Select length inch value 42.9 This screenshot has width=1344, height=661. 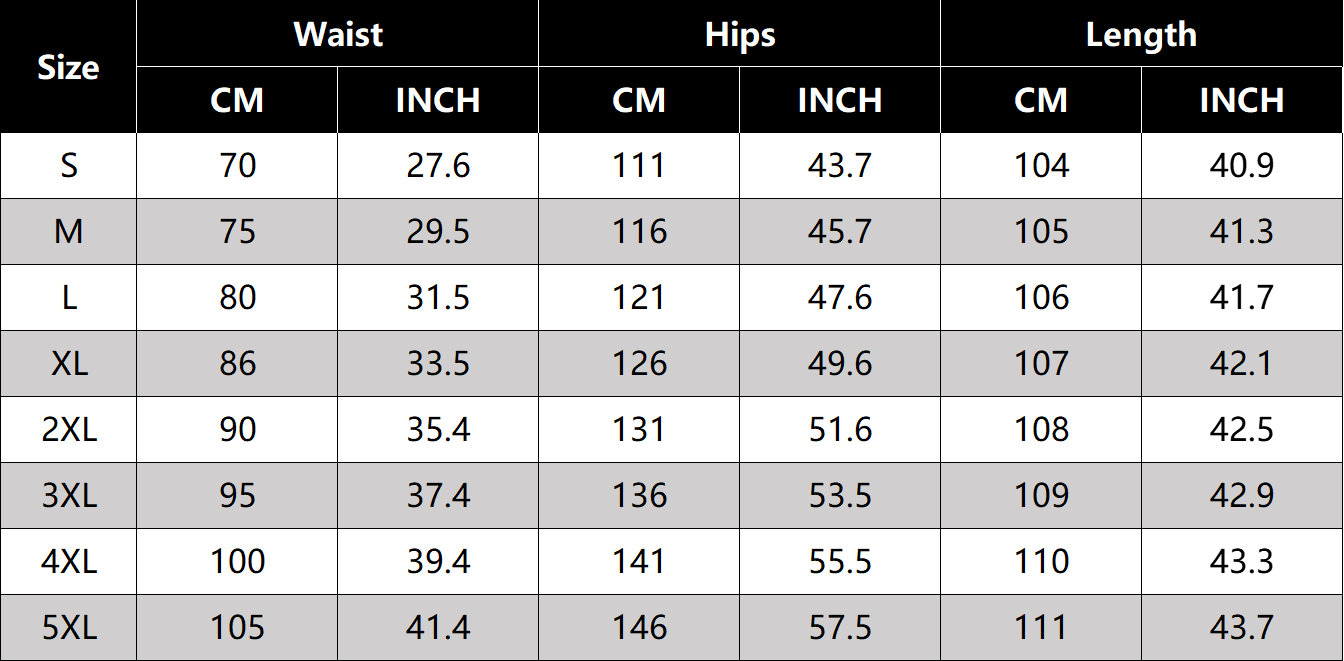coord(1242,496)
